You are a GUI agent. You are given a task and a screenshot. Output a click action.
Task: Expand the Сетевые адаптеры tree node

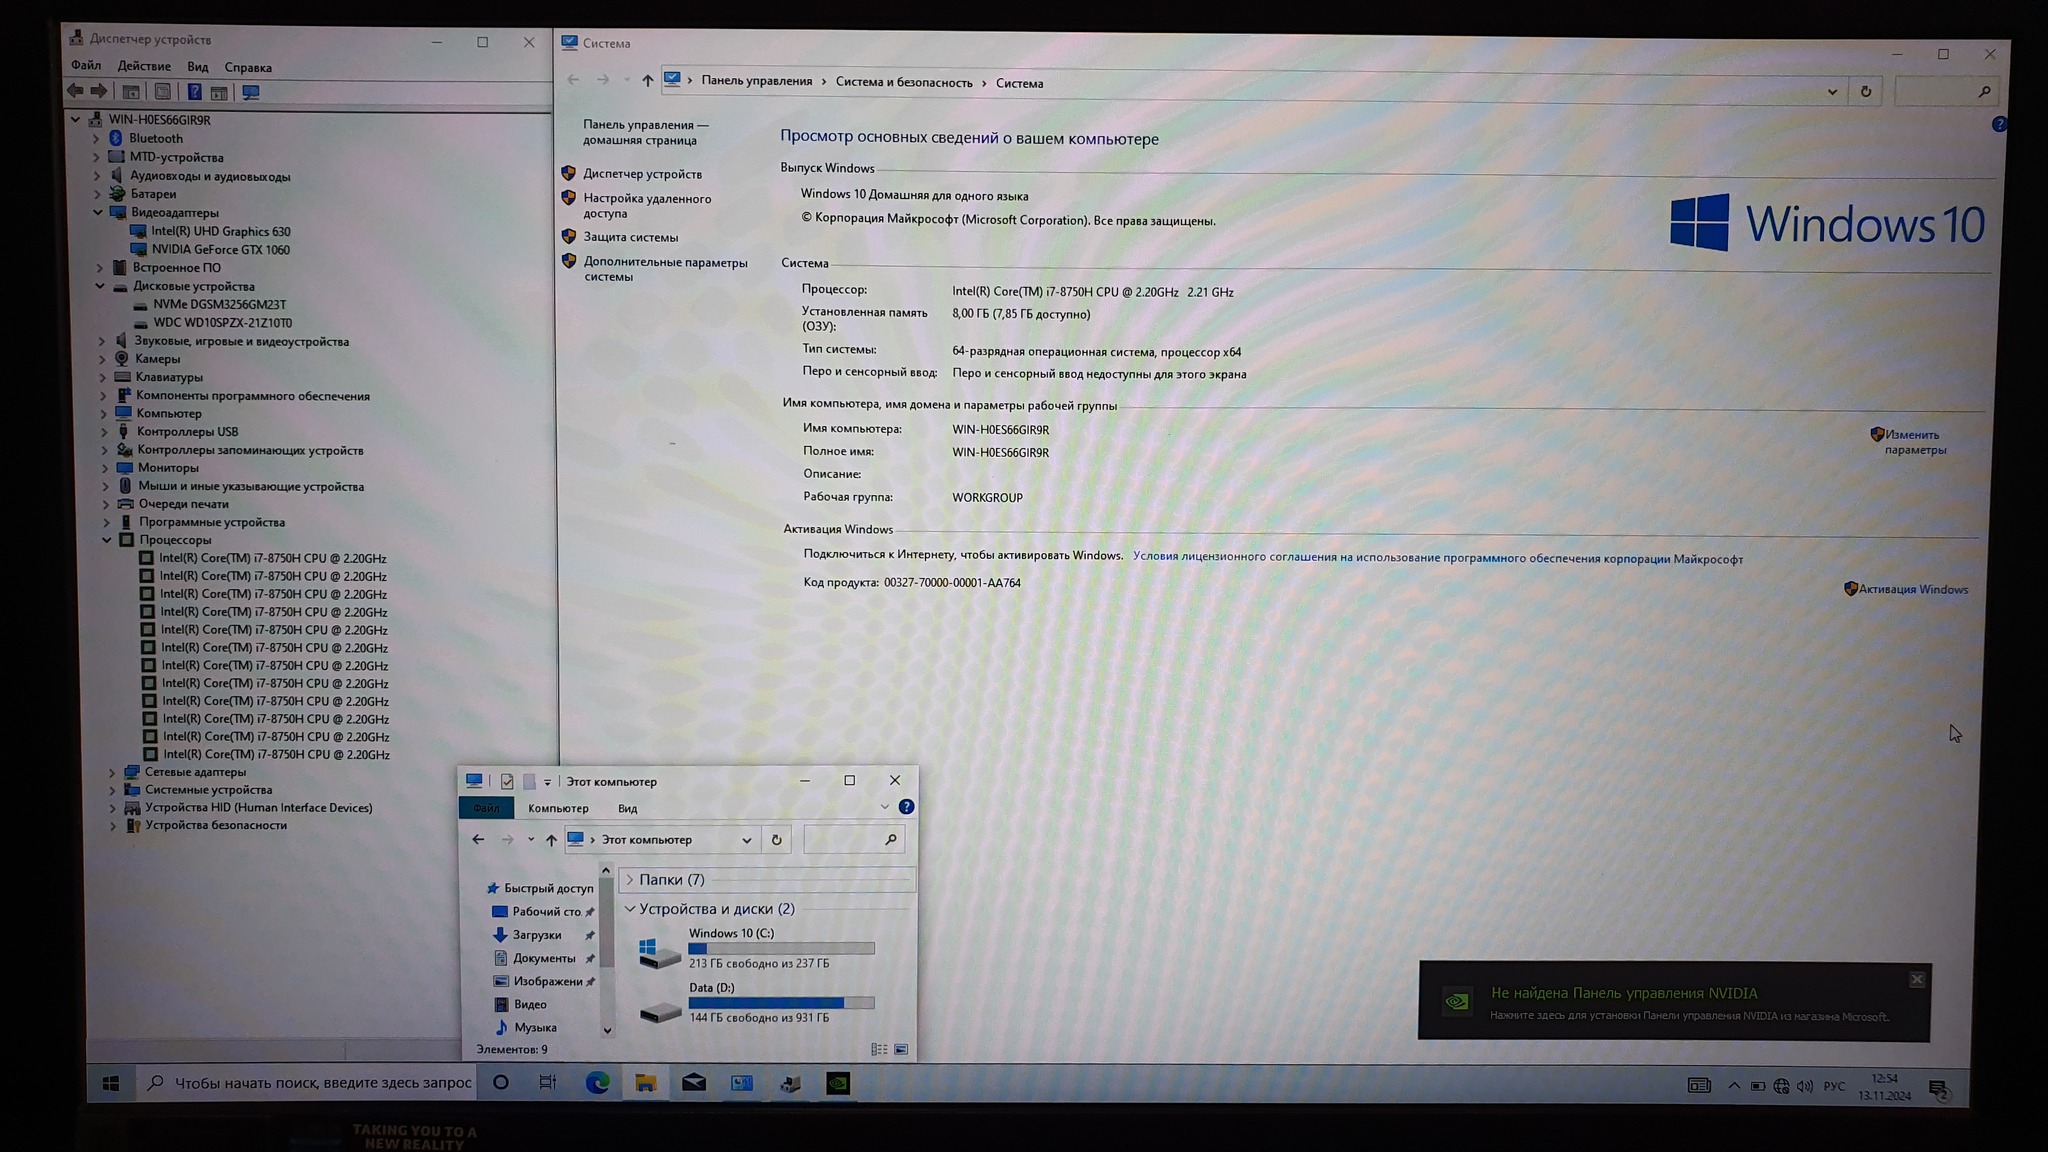tap(112, 772)
